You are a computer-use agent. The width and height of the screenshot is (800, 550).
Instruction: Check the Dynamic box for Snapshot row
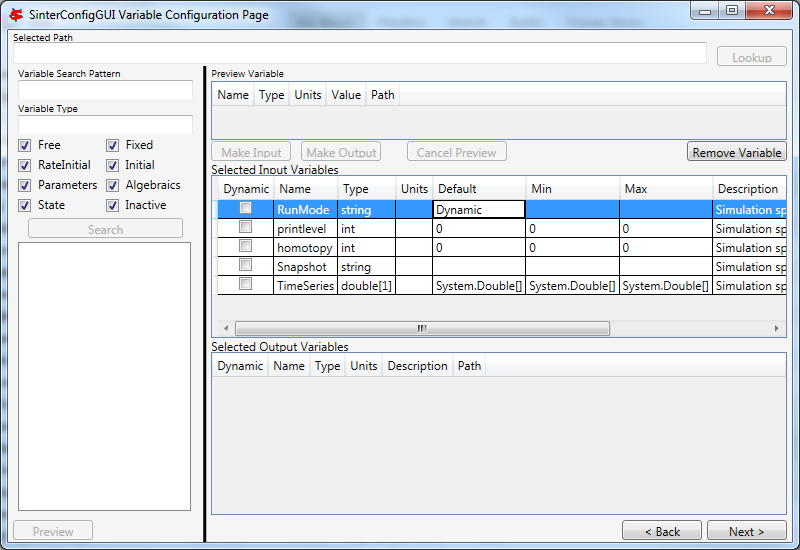pyautogui.click(x=245, y=264)
